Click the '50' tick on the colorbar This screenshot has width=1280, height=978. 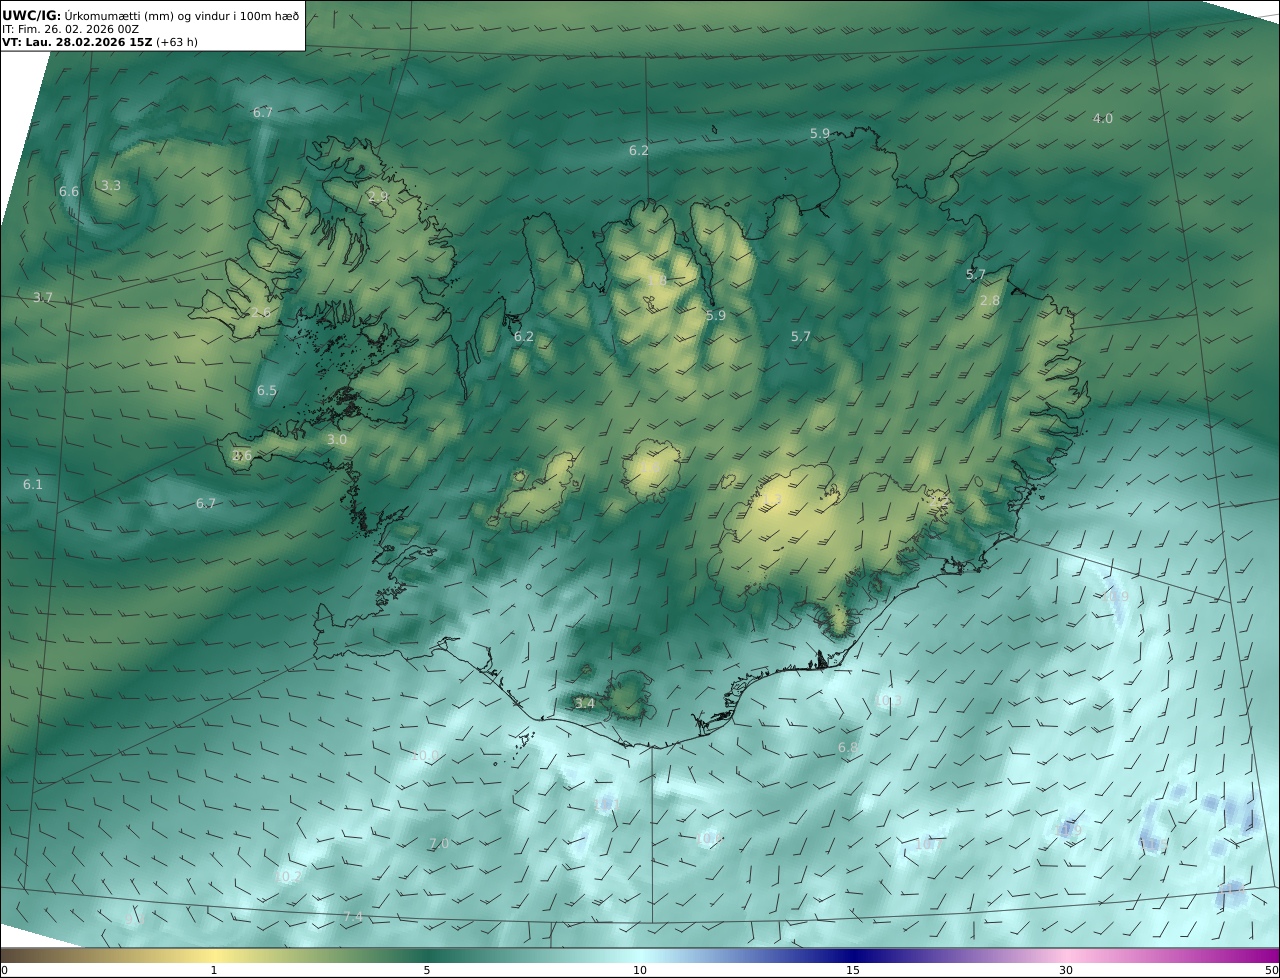pos(1271,970)
